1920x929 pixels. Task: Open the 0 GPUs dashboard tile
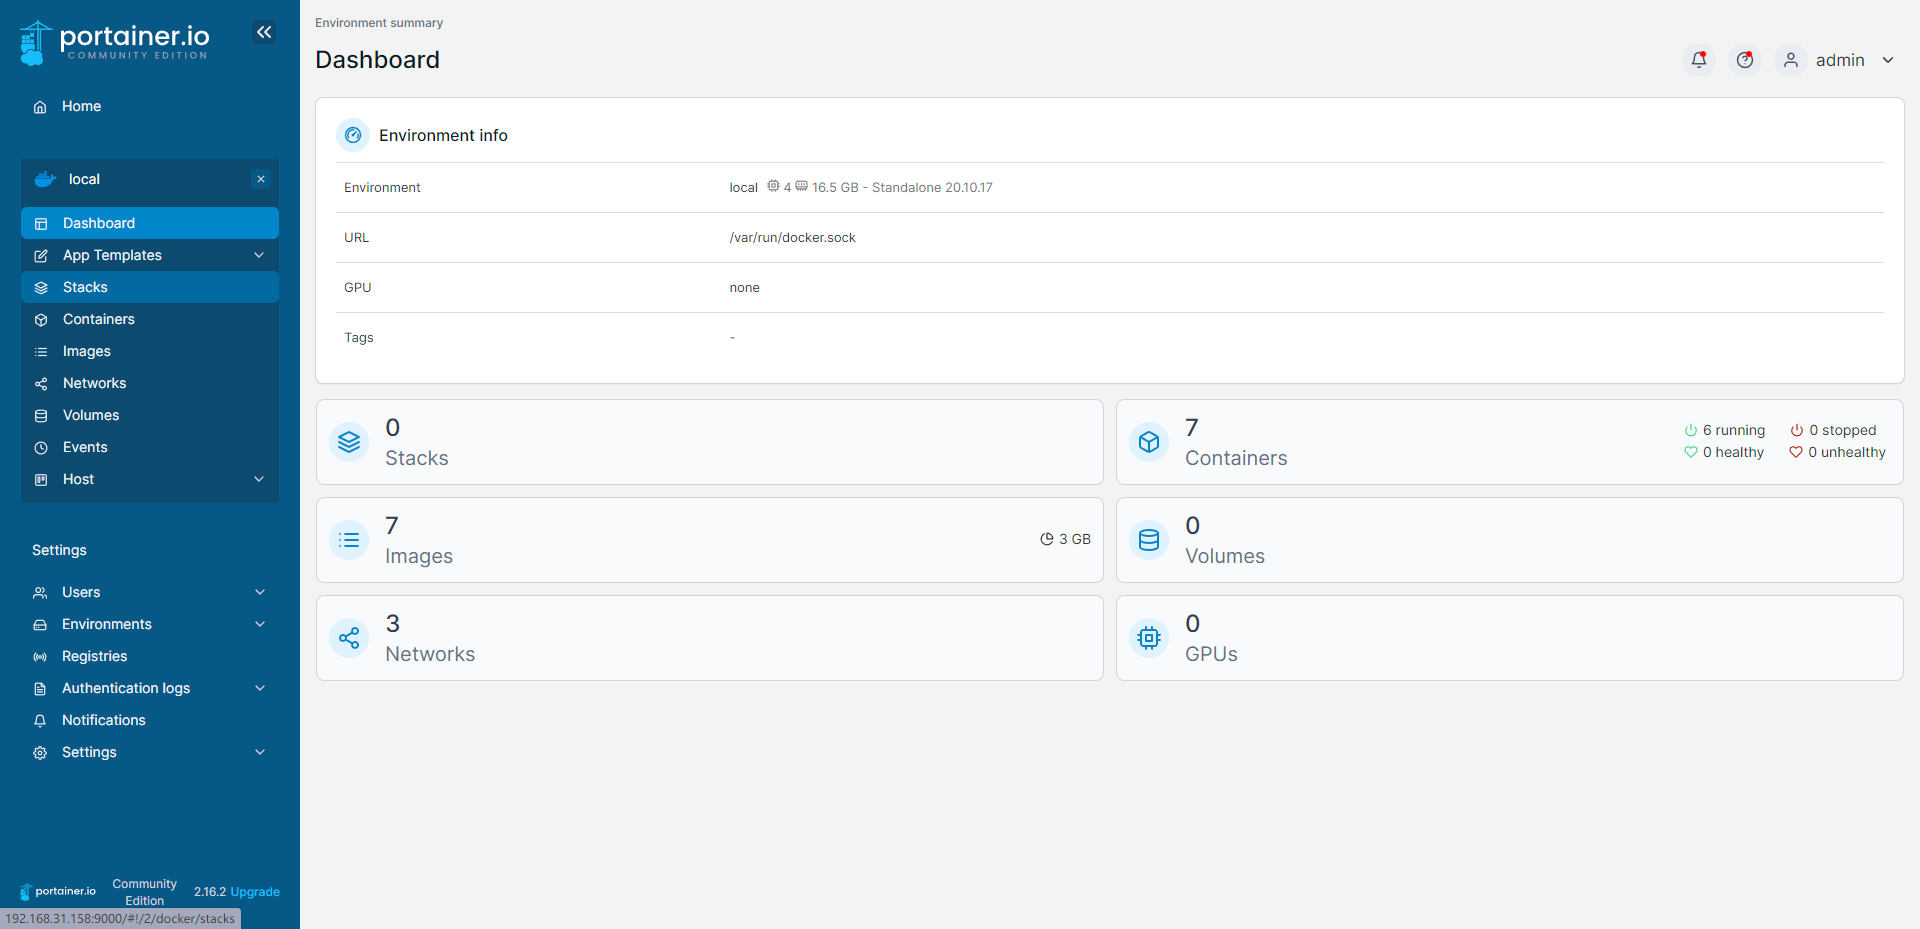tap(1510, 638)
